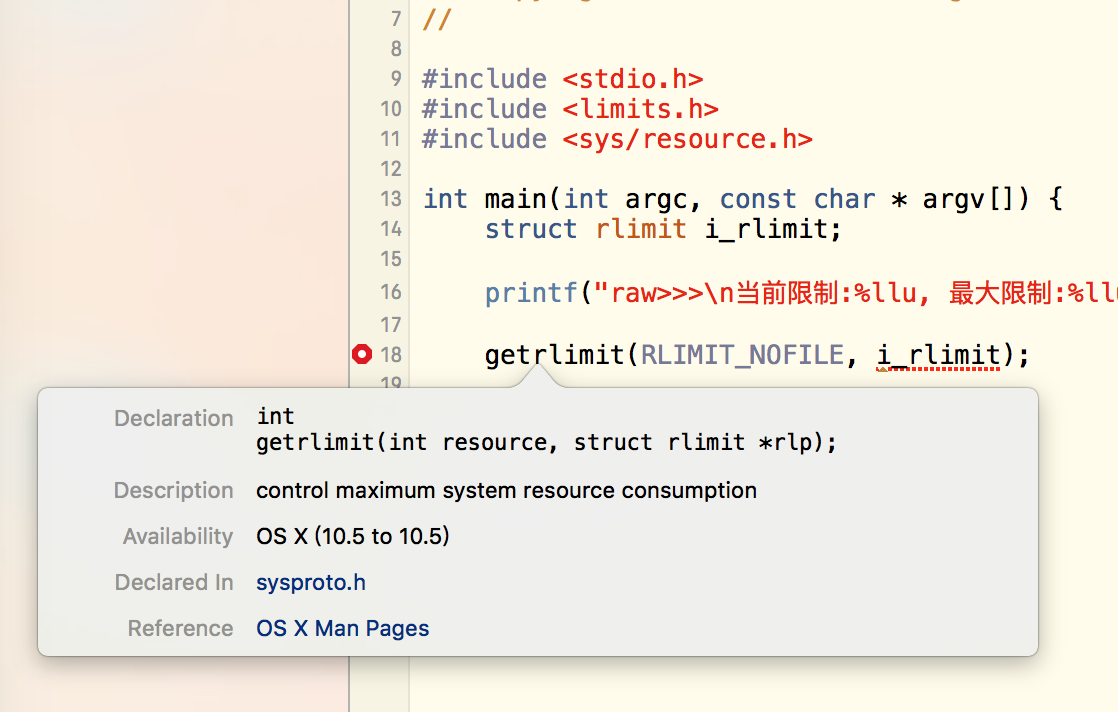Click the <stdio.h> include on line 9

tap(632, 78)
